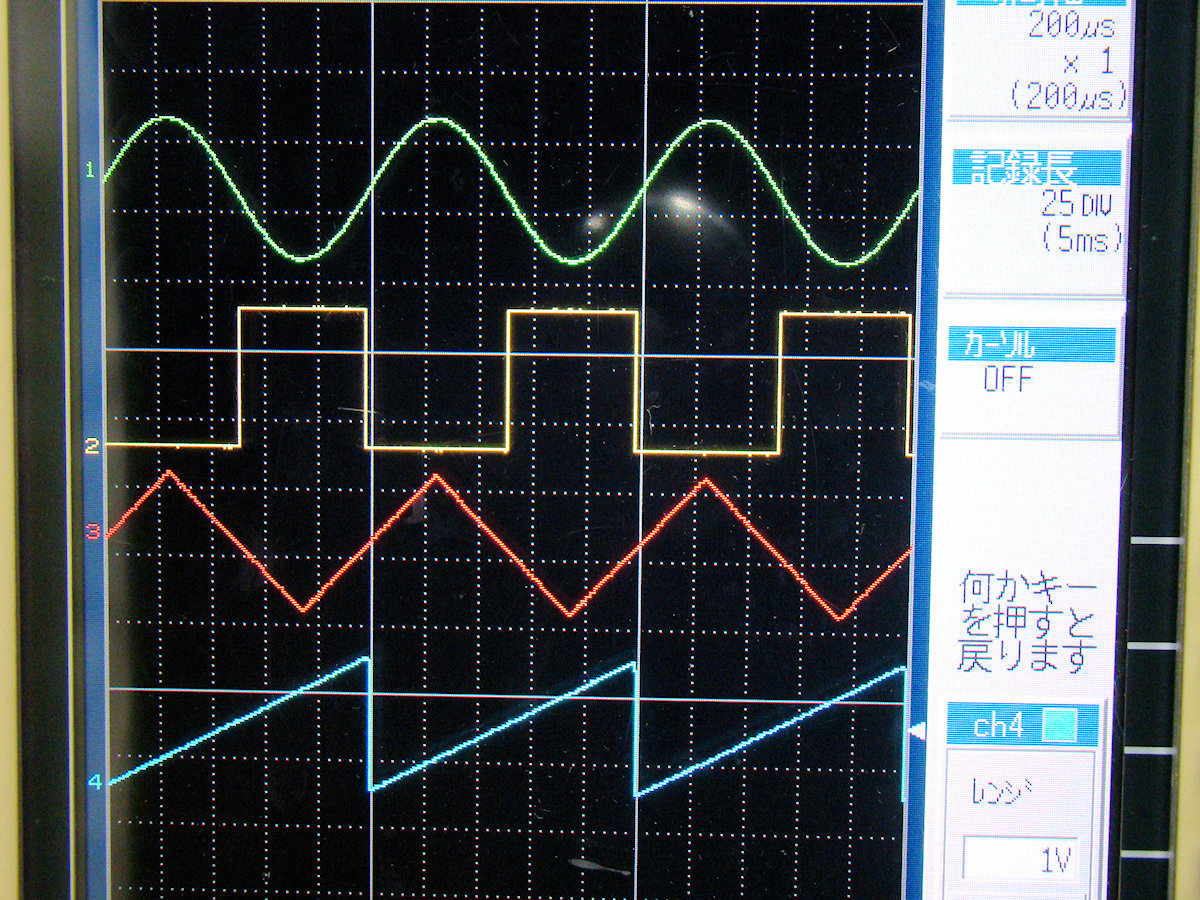Toggle the cursor OFF value
Image resolution: width=1200 pixels, height=900 pixels.
click(1007, 380)
